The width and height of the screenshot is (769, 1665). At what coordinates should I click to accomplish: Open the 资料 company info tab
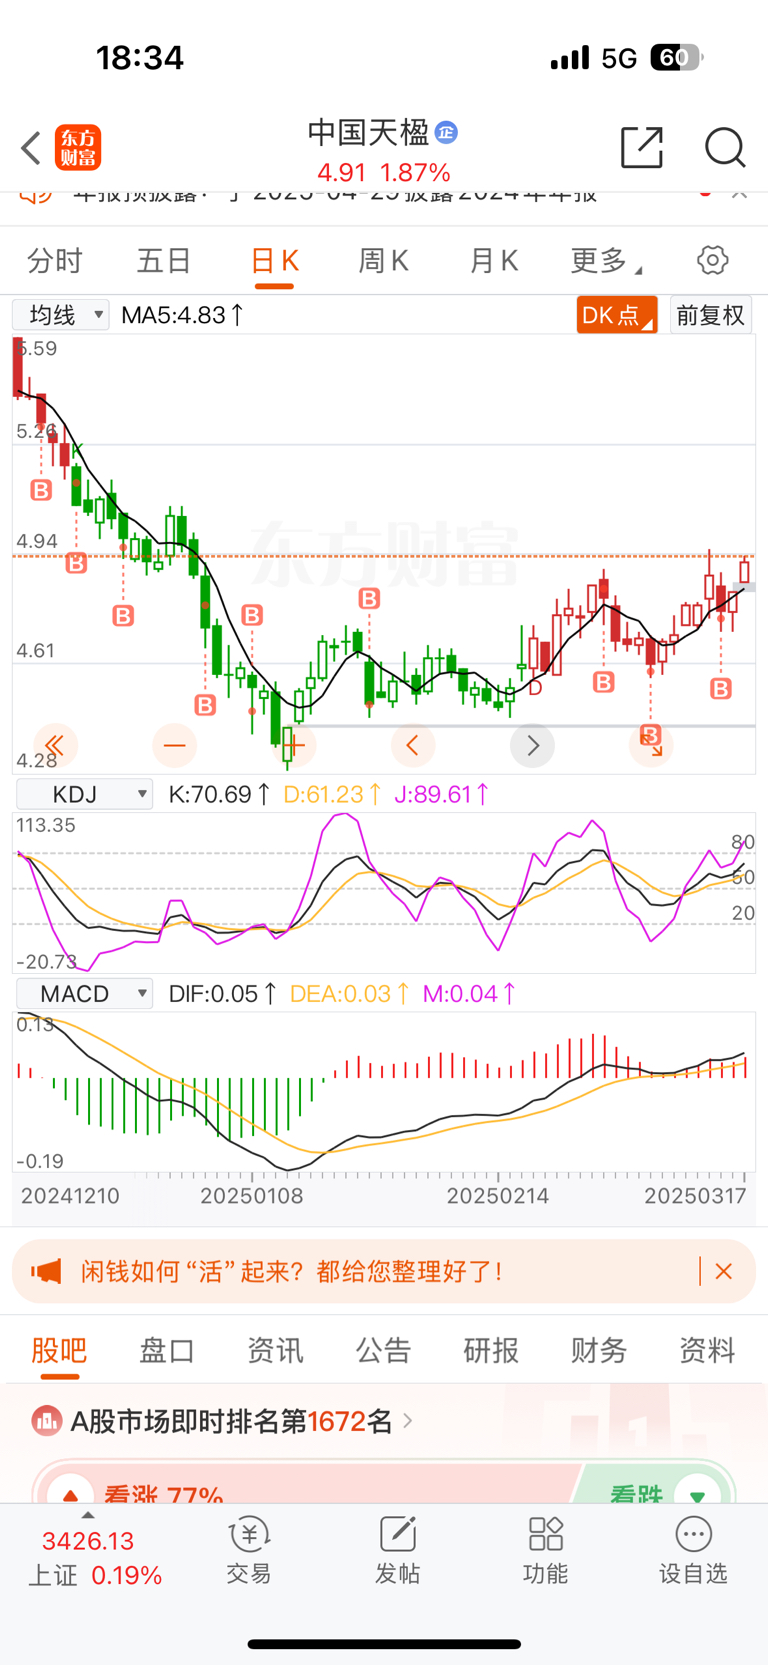pyautogui.click(x=707, y=1350)
